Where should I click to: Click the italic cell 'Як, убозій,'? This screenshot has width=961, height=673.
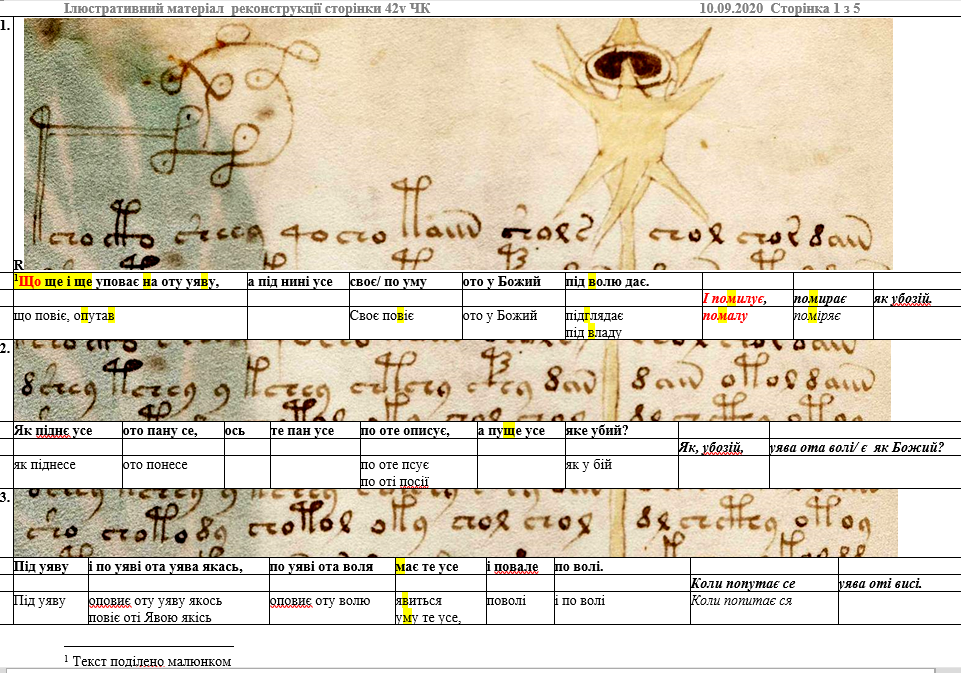[x=724, y=447]
